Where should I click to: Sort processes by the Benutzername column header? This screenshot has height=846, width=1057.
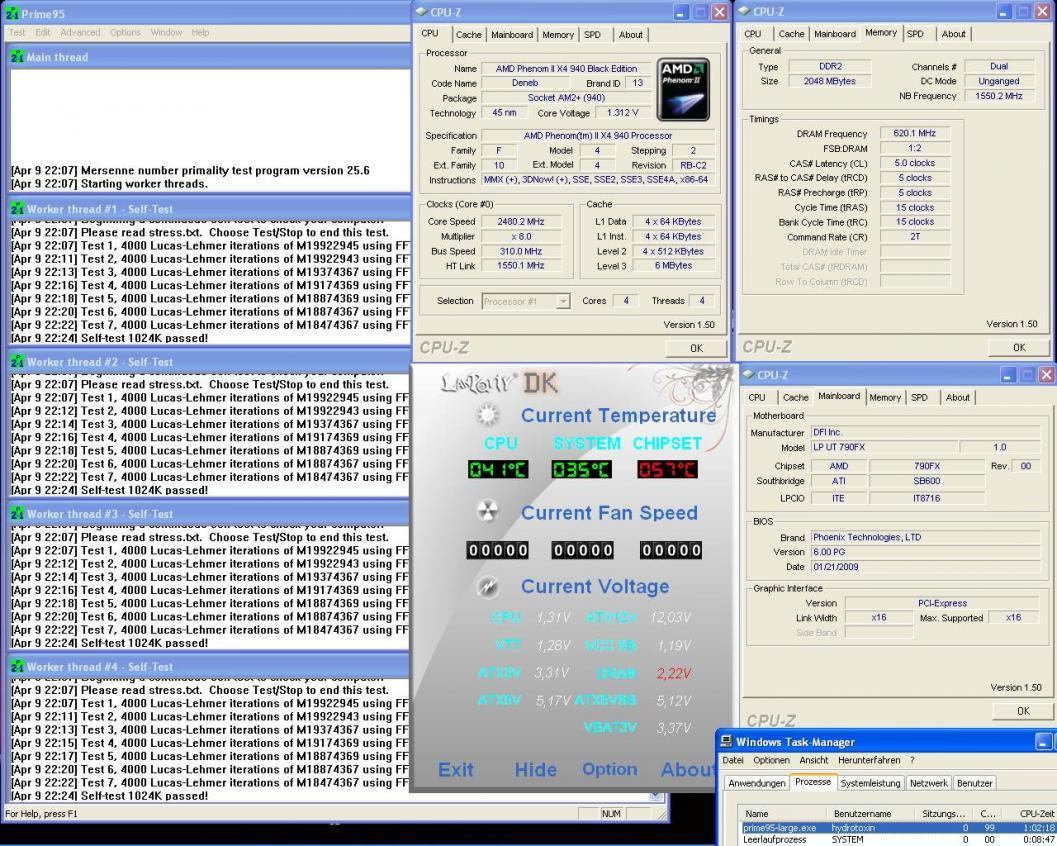[870, 814]
